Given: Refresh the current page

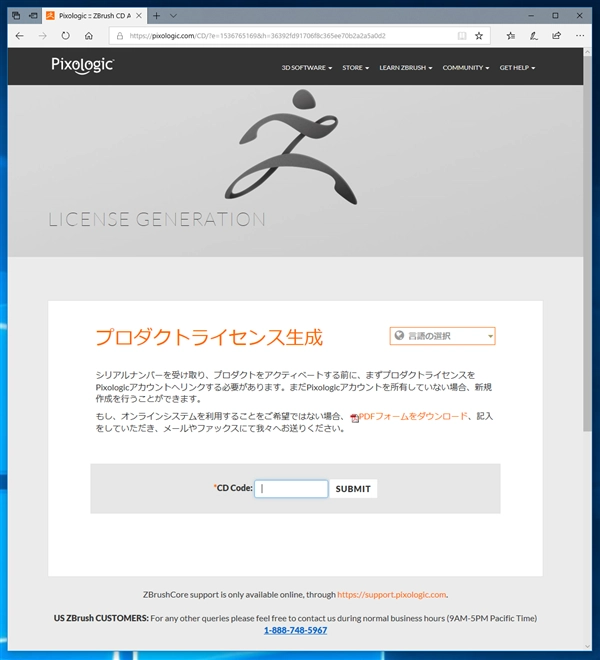Looking at the screenshot, I should tap(65, 36).
